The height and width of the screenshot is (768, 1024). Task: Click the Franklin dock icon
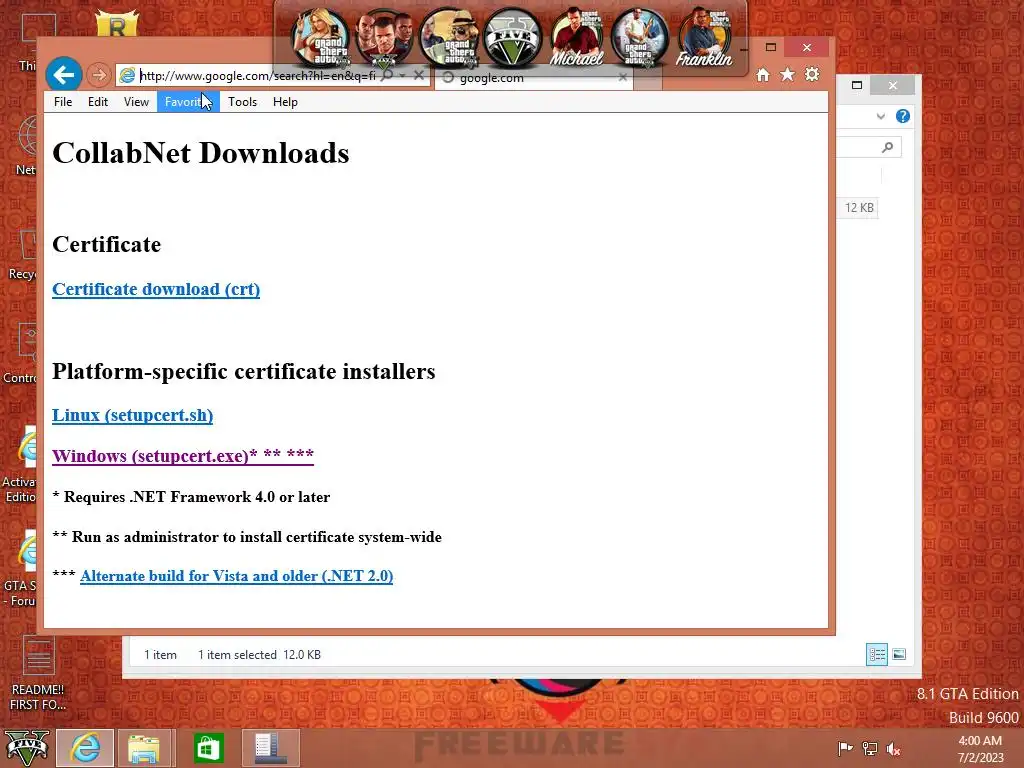[705, 37]
